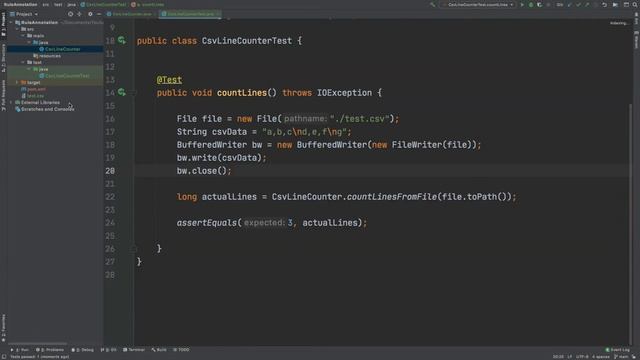This screenshot has height=360, width=640.
Task: Toggle the Favorites side tab
Action: (x=3, y=327)
